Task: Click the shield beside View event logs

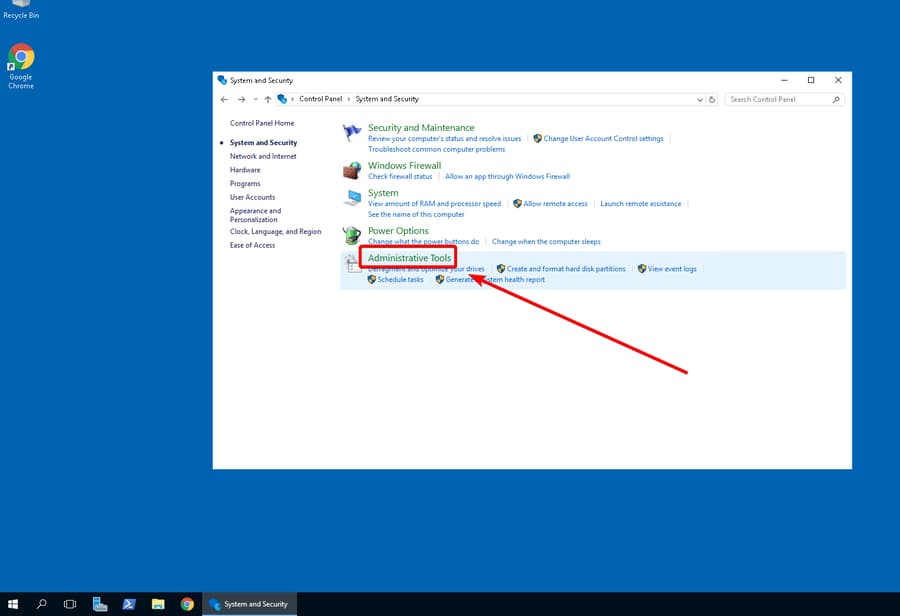Action: pyautogui.click(x=641, y=268)
